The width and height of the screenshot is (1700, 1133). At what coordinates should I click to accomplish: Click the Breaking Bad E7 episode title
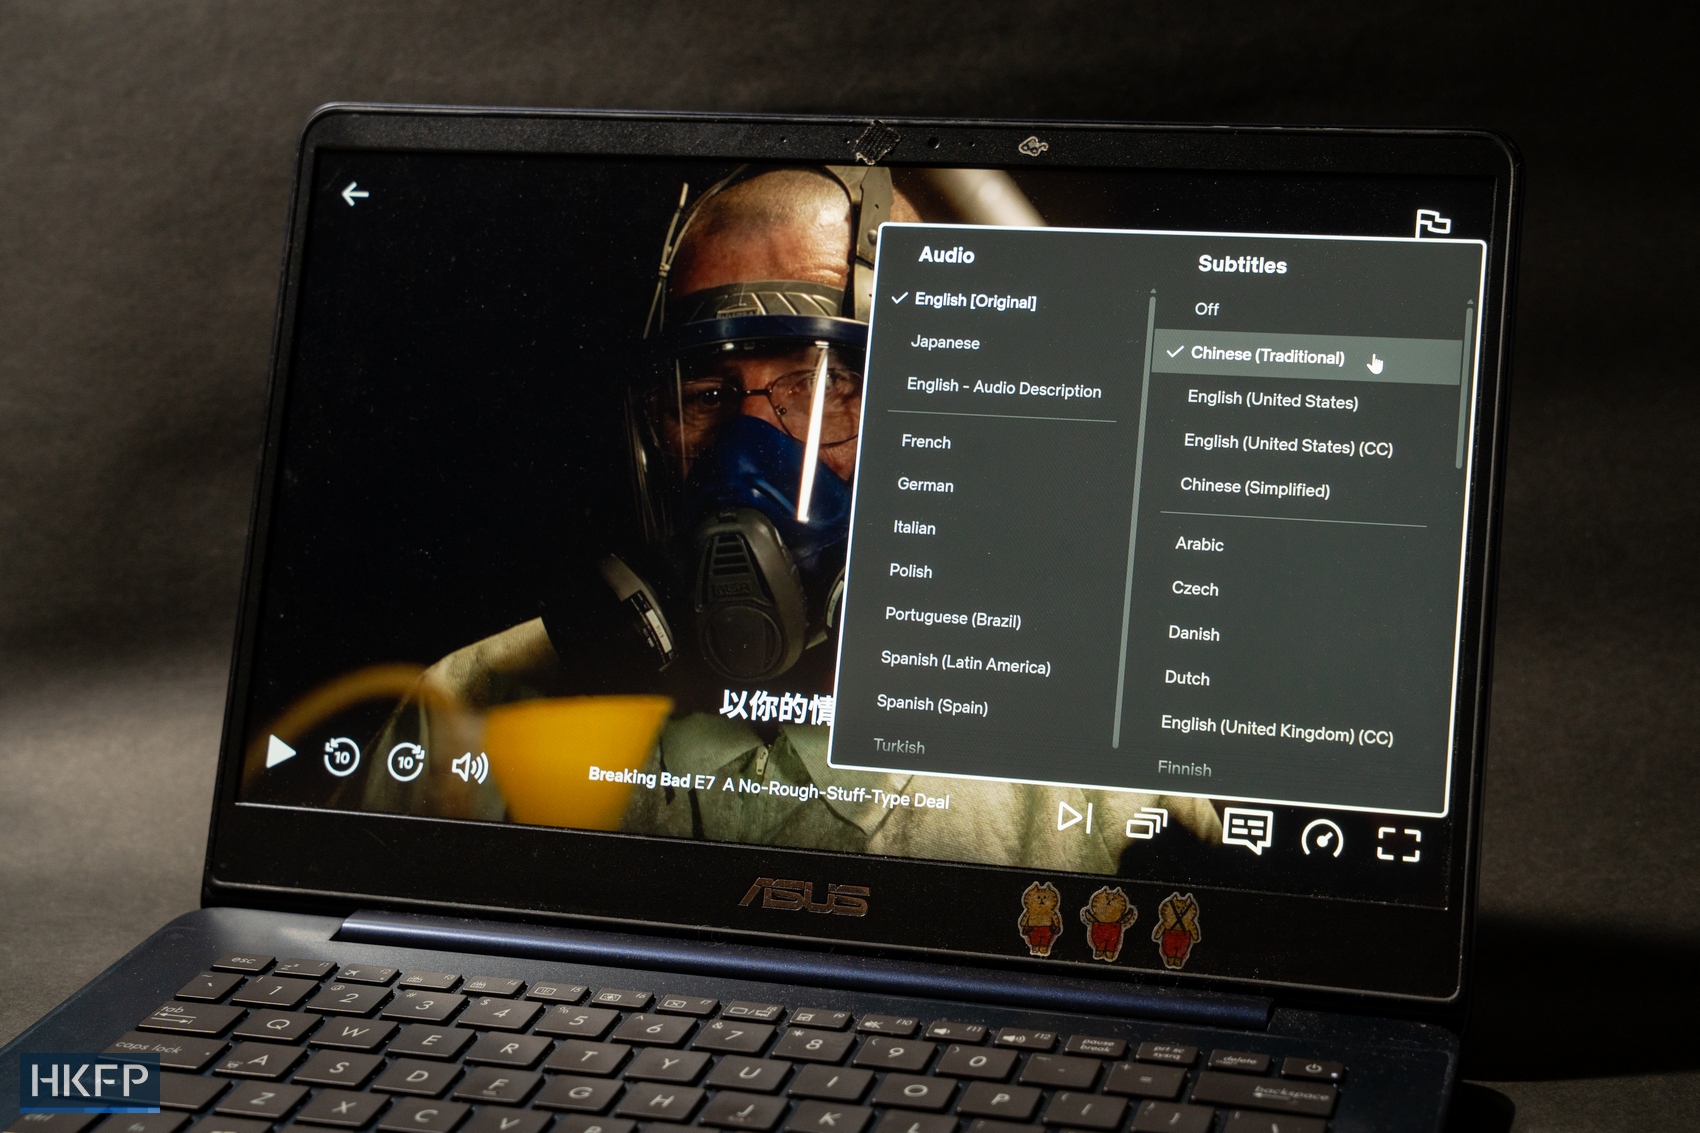[768, 789]
